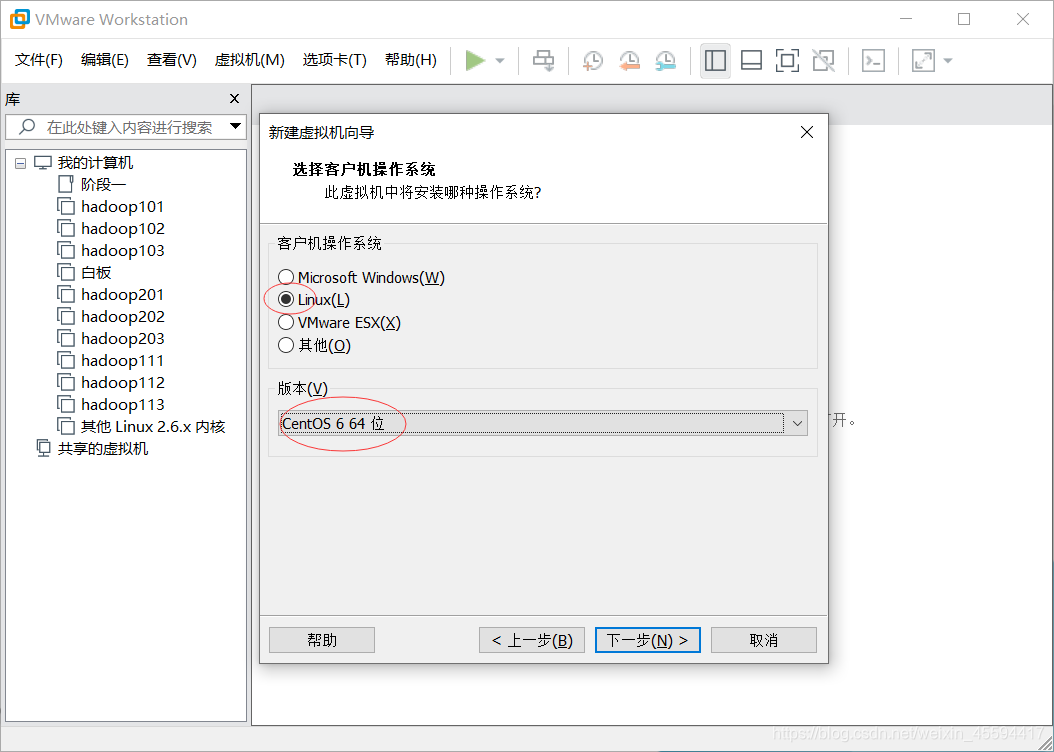Screen dimensions: 1054x752
Task: Click the 下一步(N) next button
Action: 647,640
